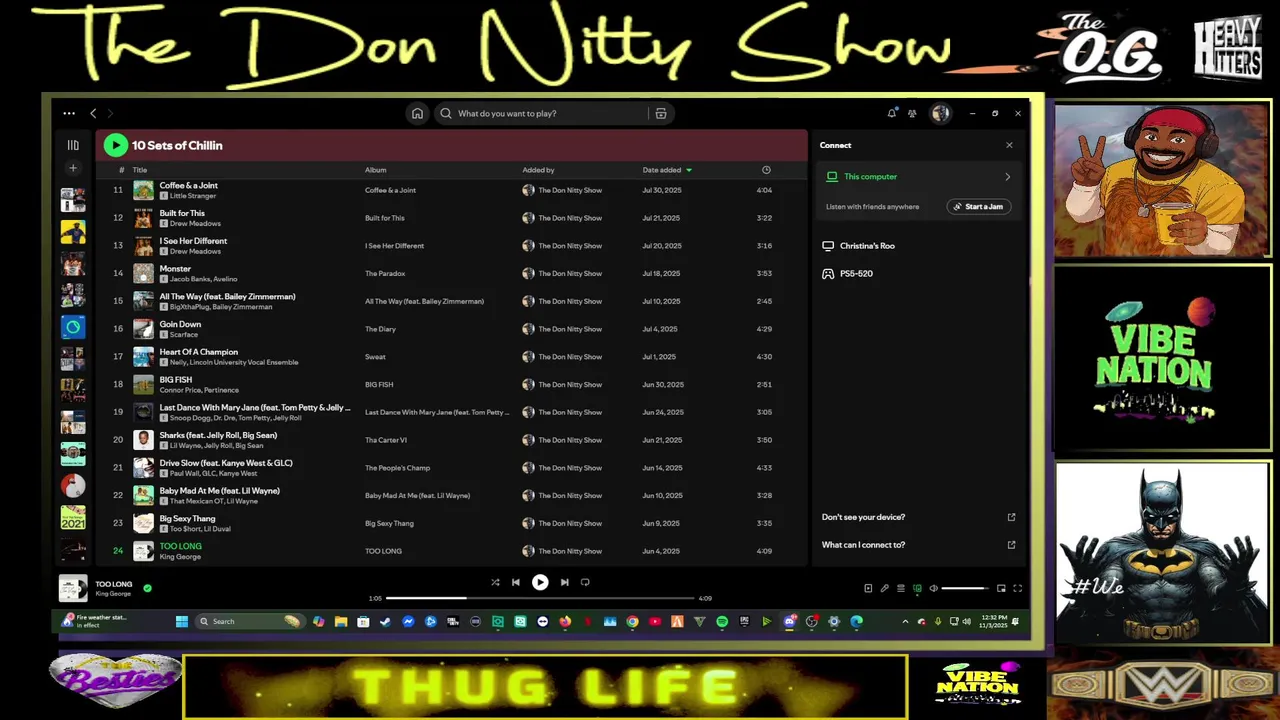Open the Windows Start menu

point(182,621)
